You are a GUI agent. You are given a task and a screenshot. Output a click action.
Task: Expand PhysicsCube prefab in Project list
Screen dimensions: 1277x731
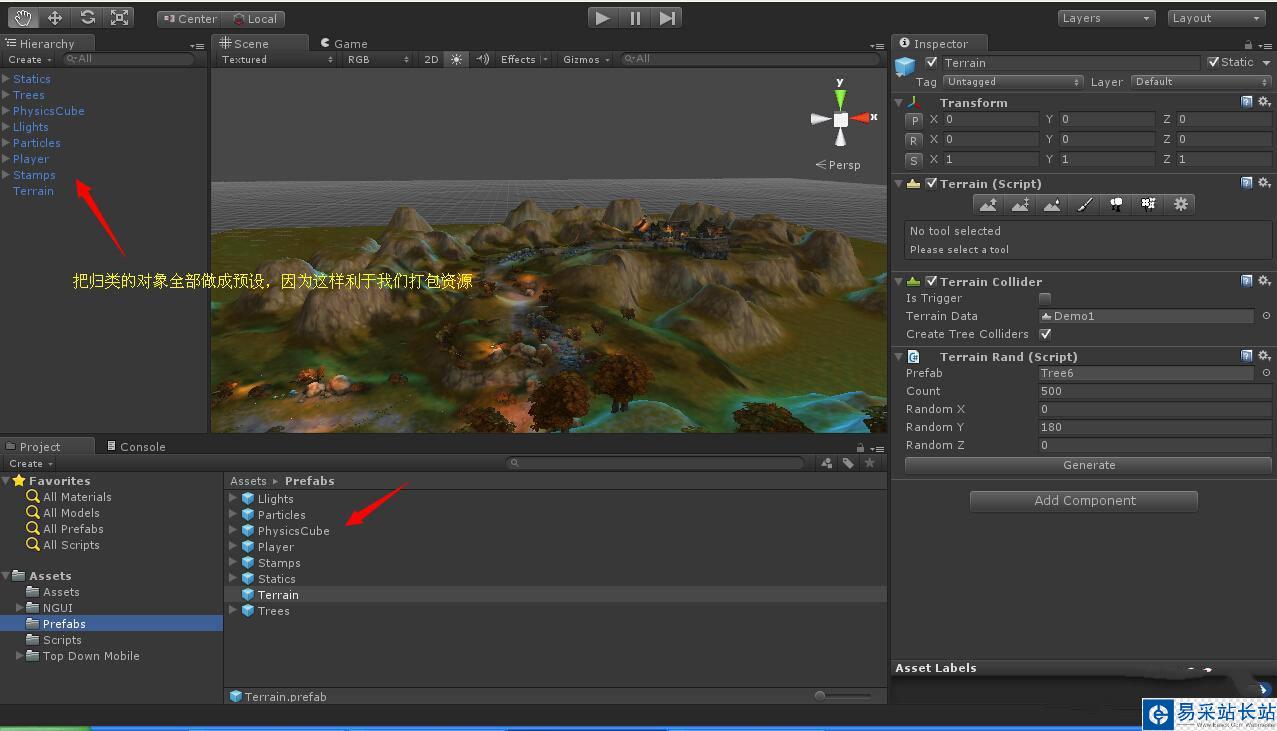233,531
